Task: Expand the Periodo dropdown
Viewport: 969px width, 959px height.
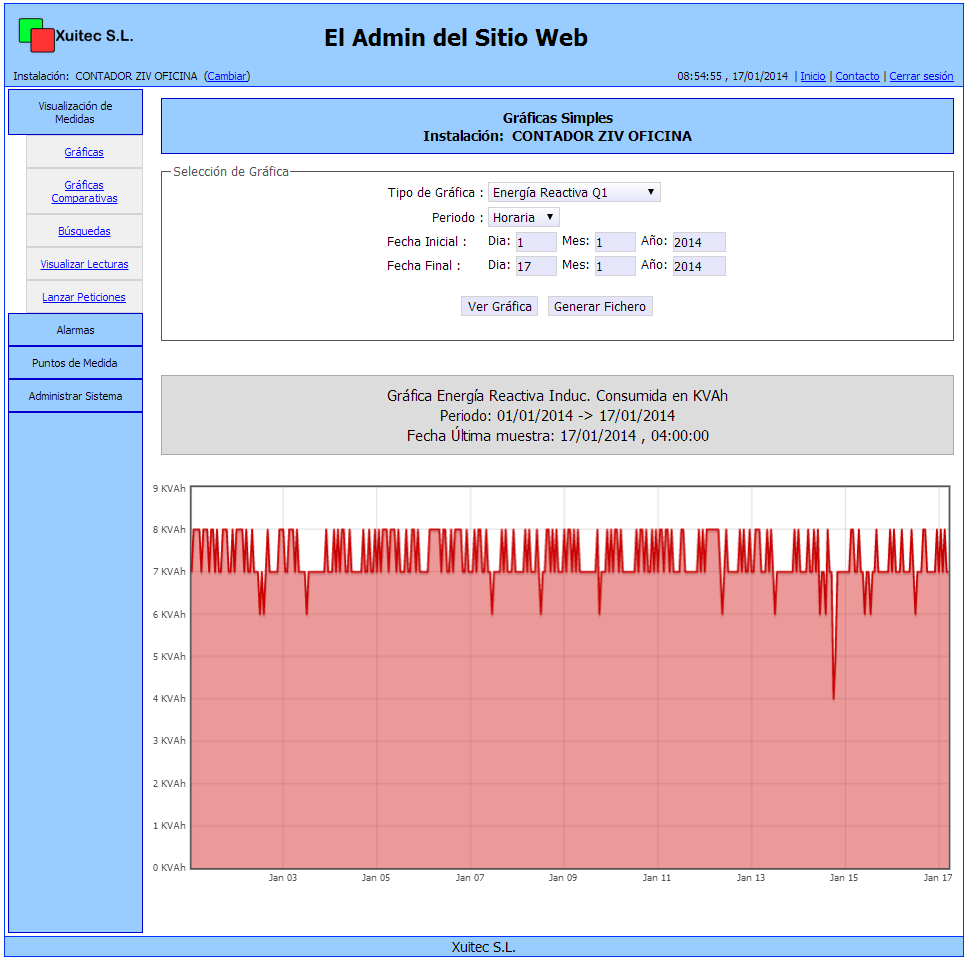Action: (x=524, y=218)
